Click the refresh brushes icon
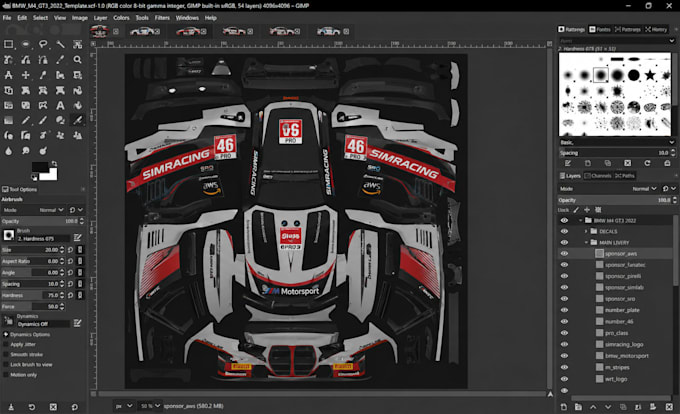This screenshot has height=414, width=680. [647, 163]
